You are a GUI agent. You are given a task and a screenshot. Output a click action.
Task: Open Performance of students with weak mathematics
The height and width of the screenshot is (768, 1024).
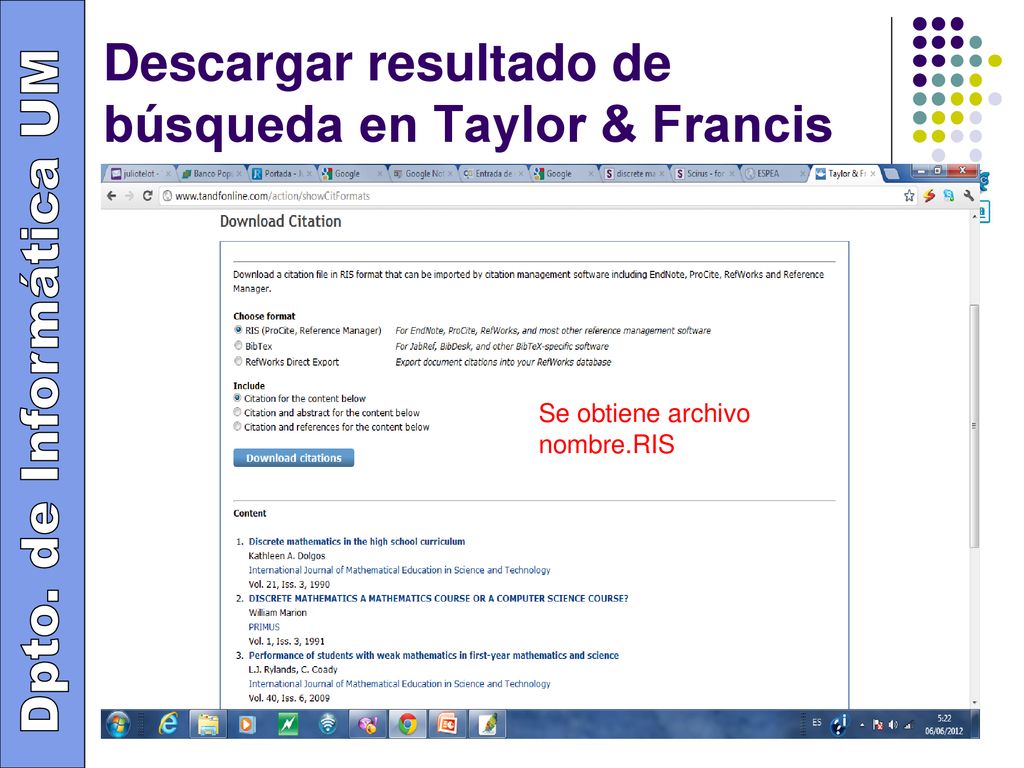click(434, 655)
